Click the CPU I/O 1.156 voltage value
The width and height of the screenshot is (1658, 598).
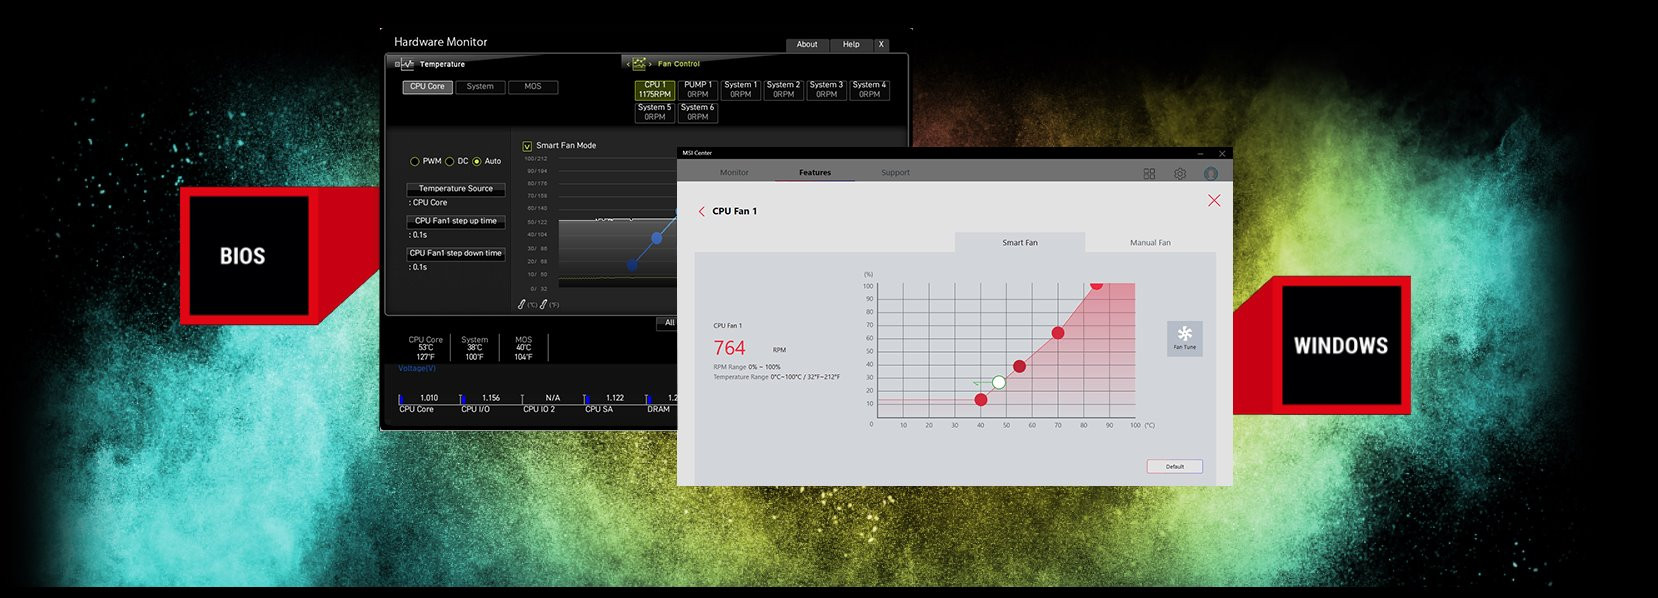pos(491,398)
